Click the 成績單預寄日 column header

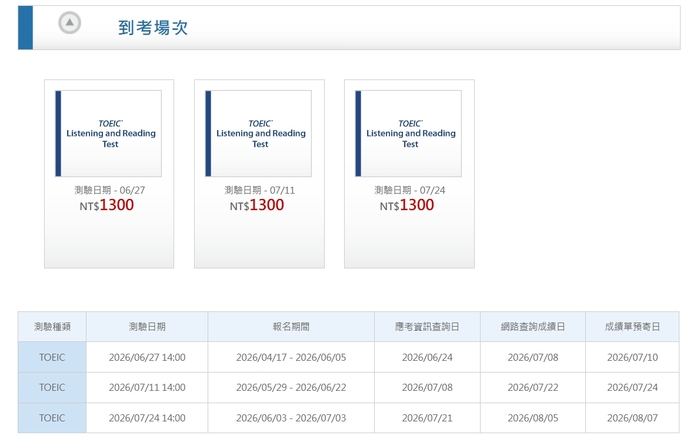(633, 327)
